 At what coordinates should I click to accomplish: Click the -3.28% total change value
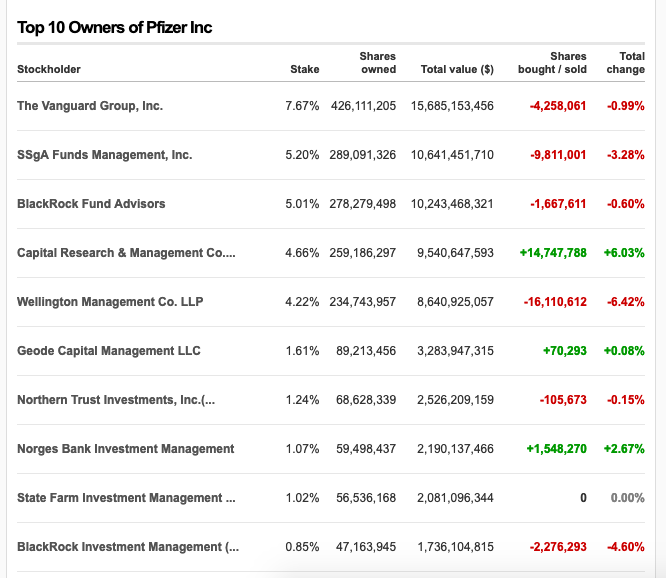tap(626, 155)
